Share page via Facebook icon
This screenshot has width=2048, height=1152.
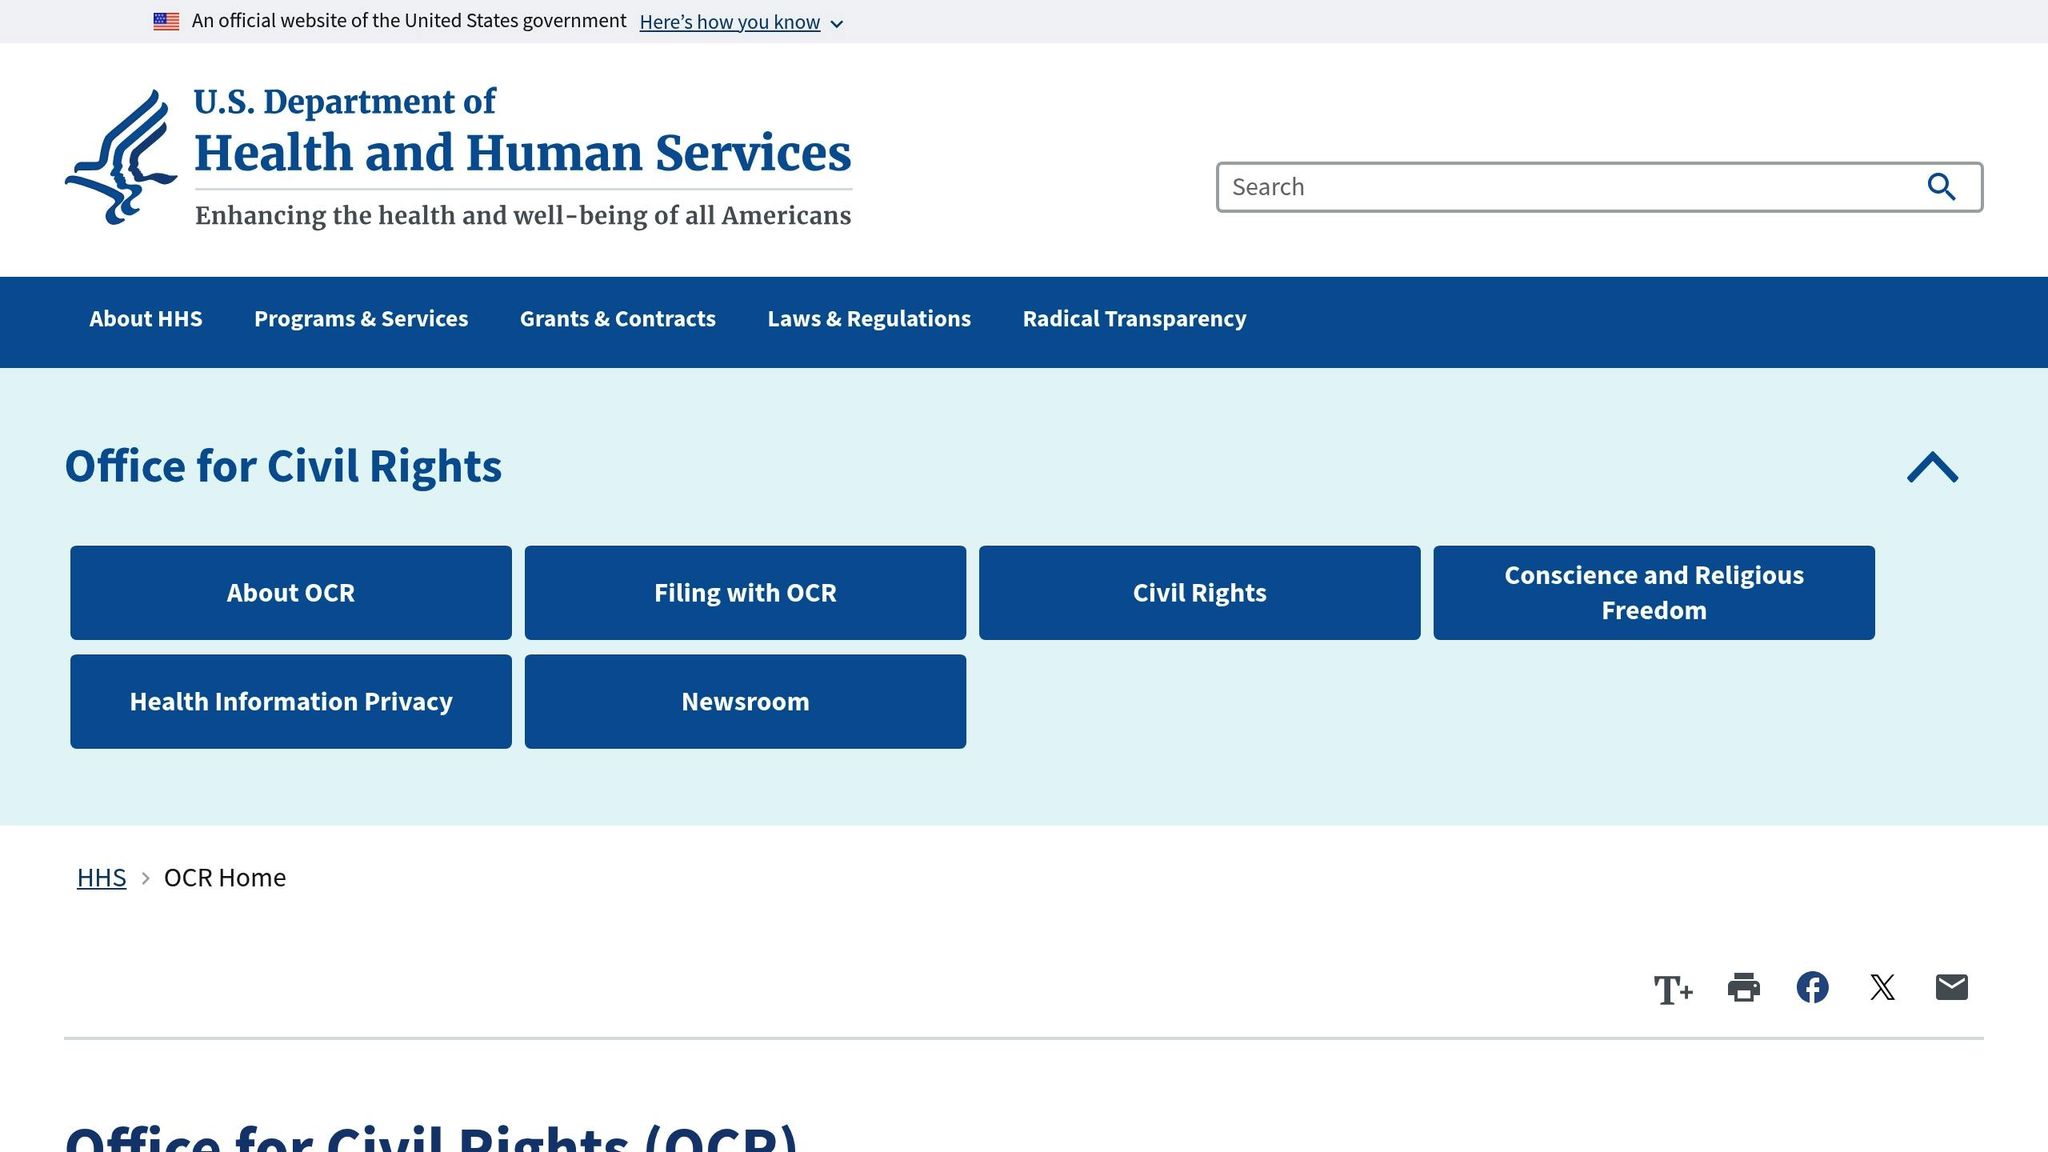[1812, 988]
